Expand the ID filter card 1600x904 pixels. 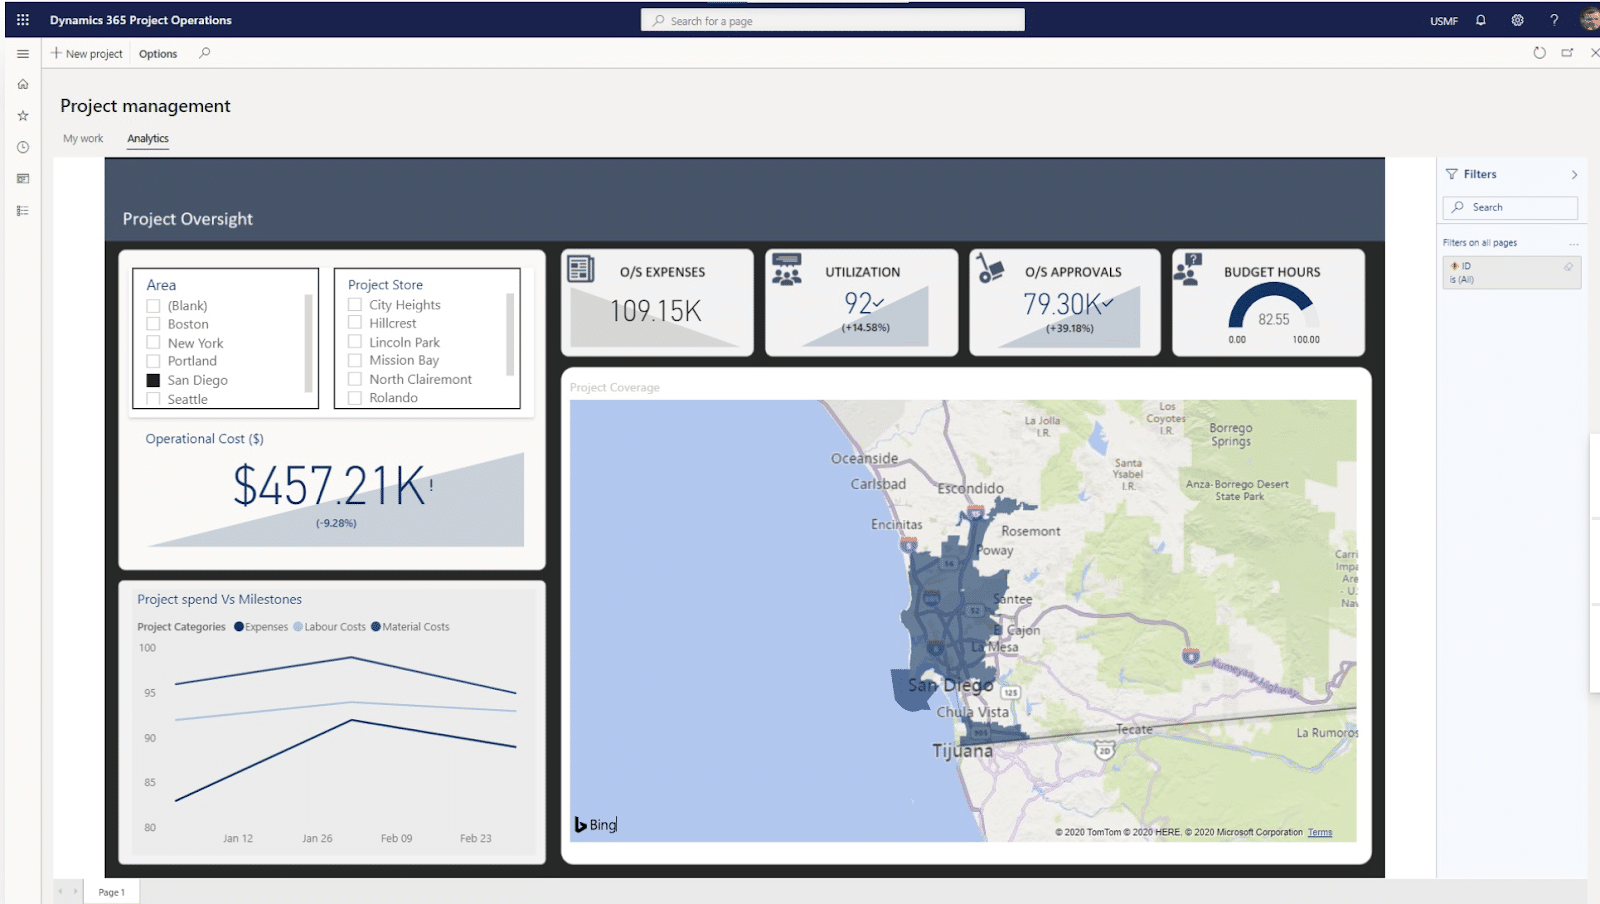click(x=1511, y=272)
